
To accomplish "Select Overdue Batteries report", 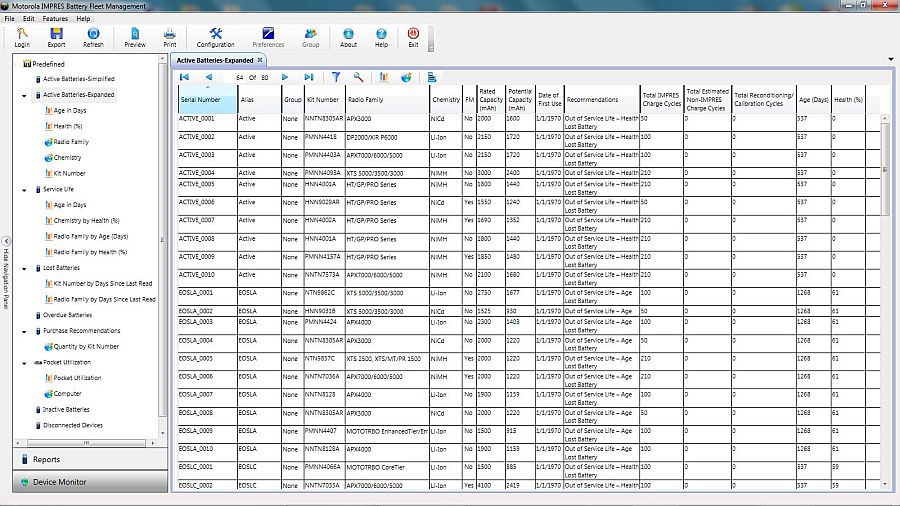I will [x=67, y=315].
